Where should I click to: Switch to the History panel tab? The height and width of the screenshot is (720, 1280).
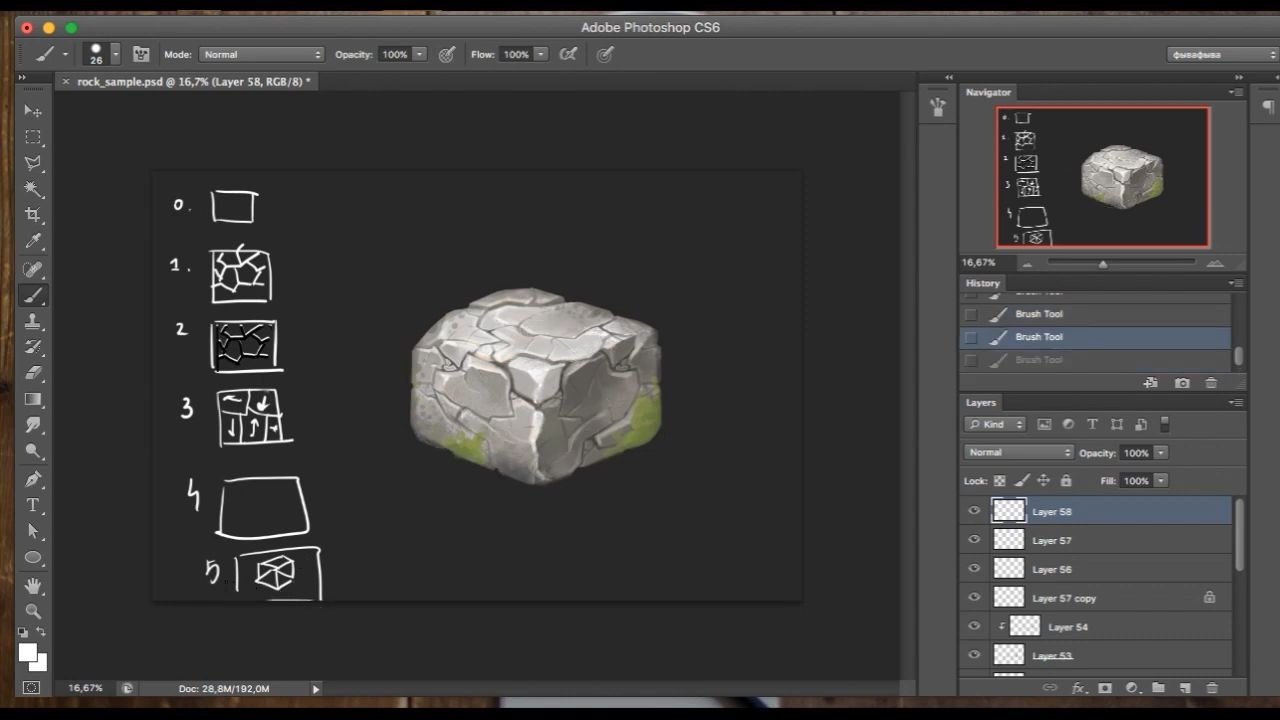(x=982, y=283)
